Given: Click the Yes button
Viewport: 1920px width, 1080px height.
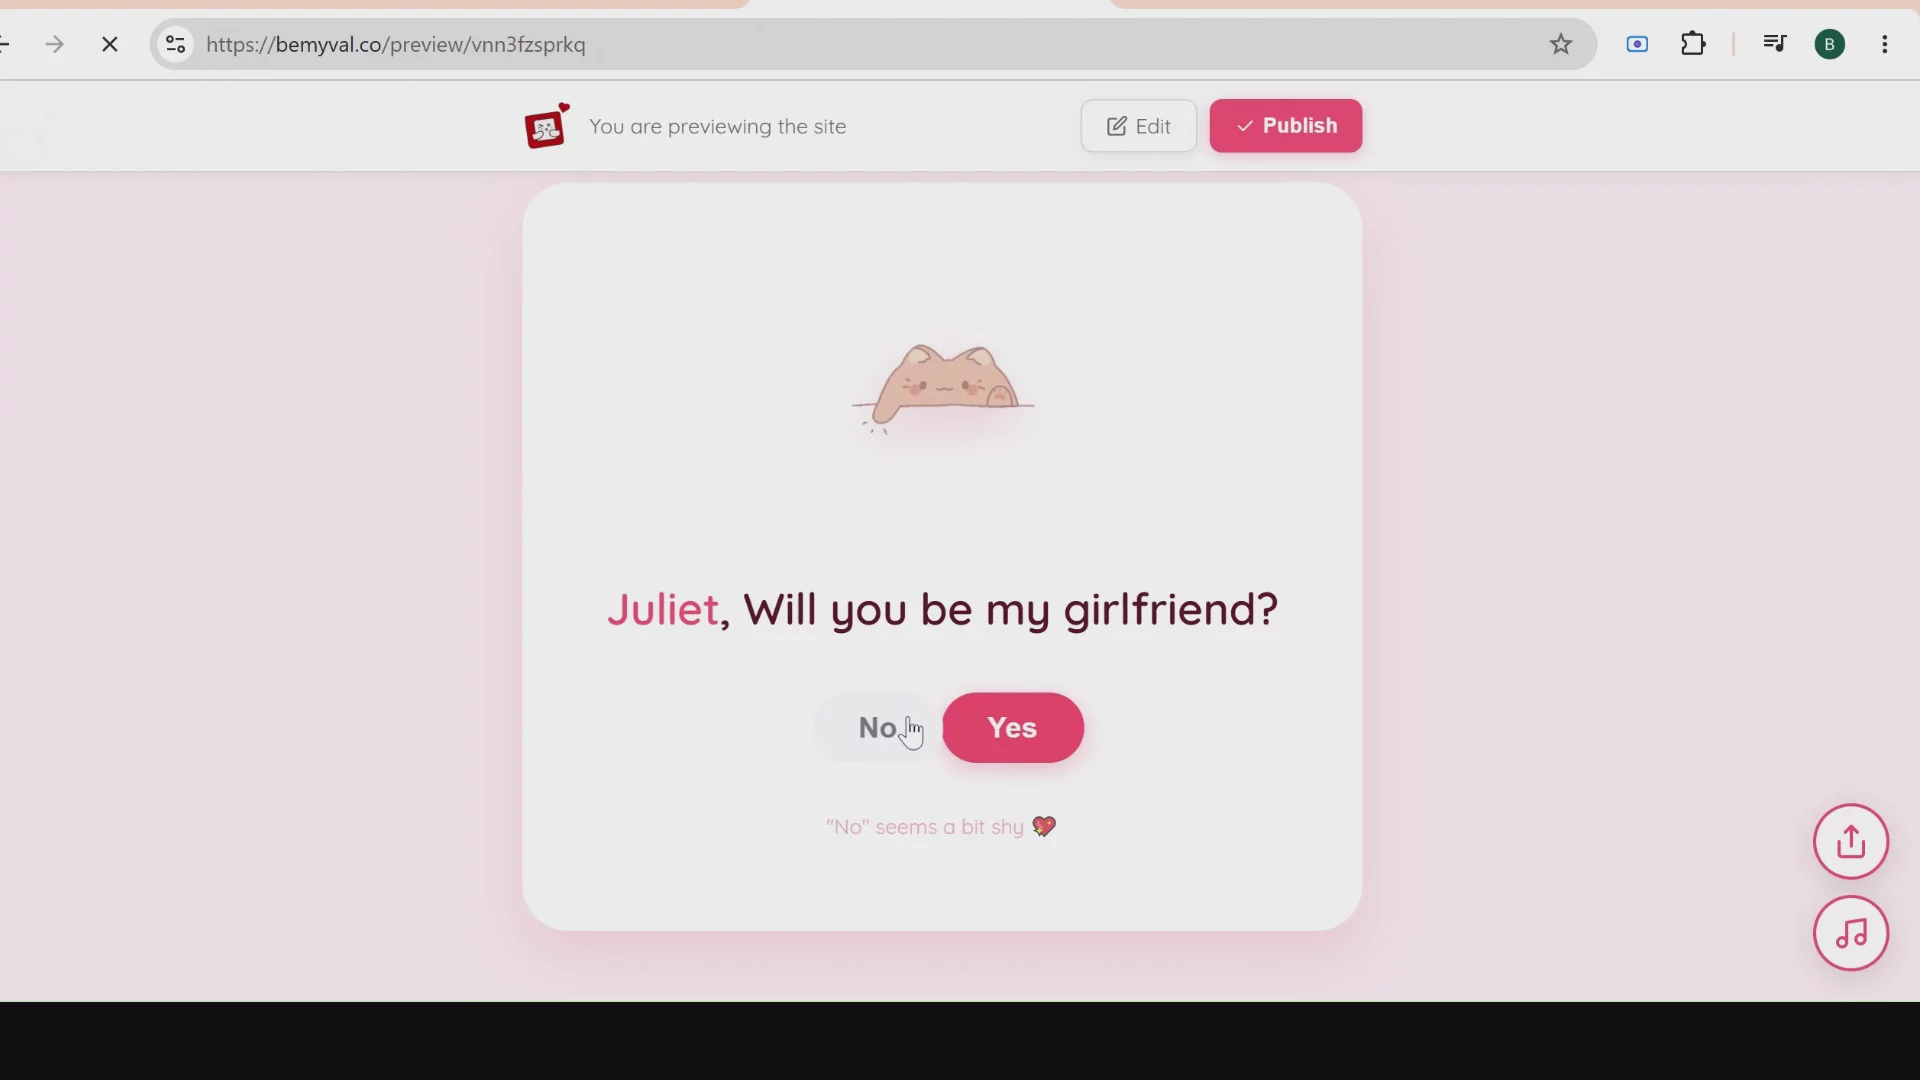Looking at the screenshot, I should 1013,728.
